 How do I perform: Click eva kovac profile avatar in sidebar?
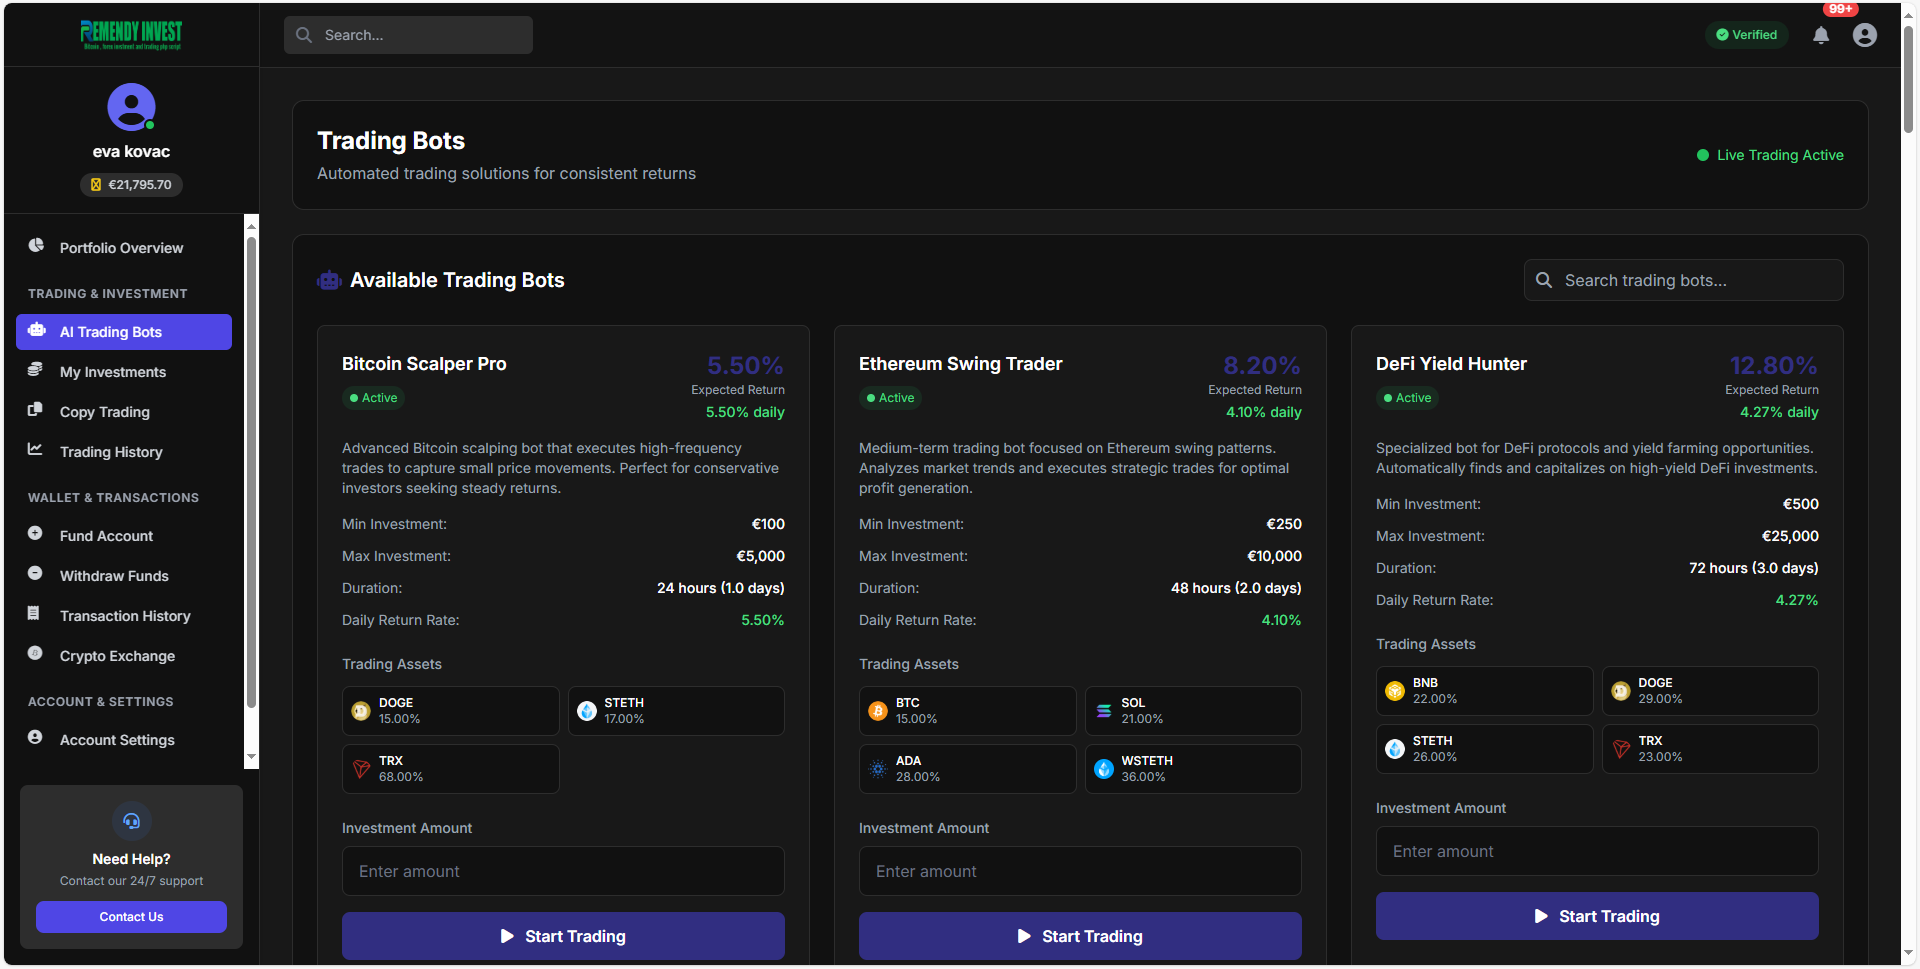point(131,107)
